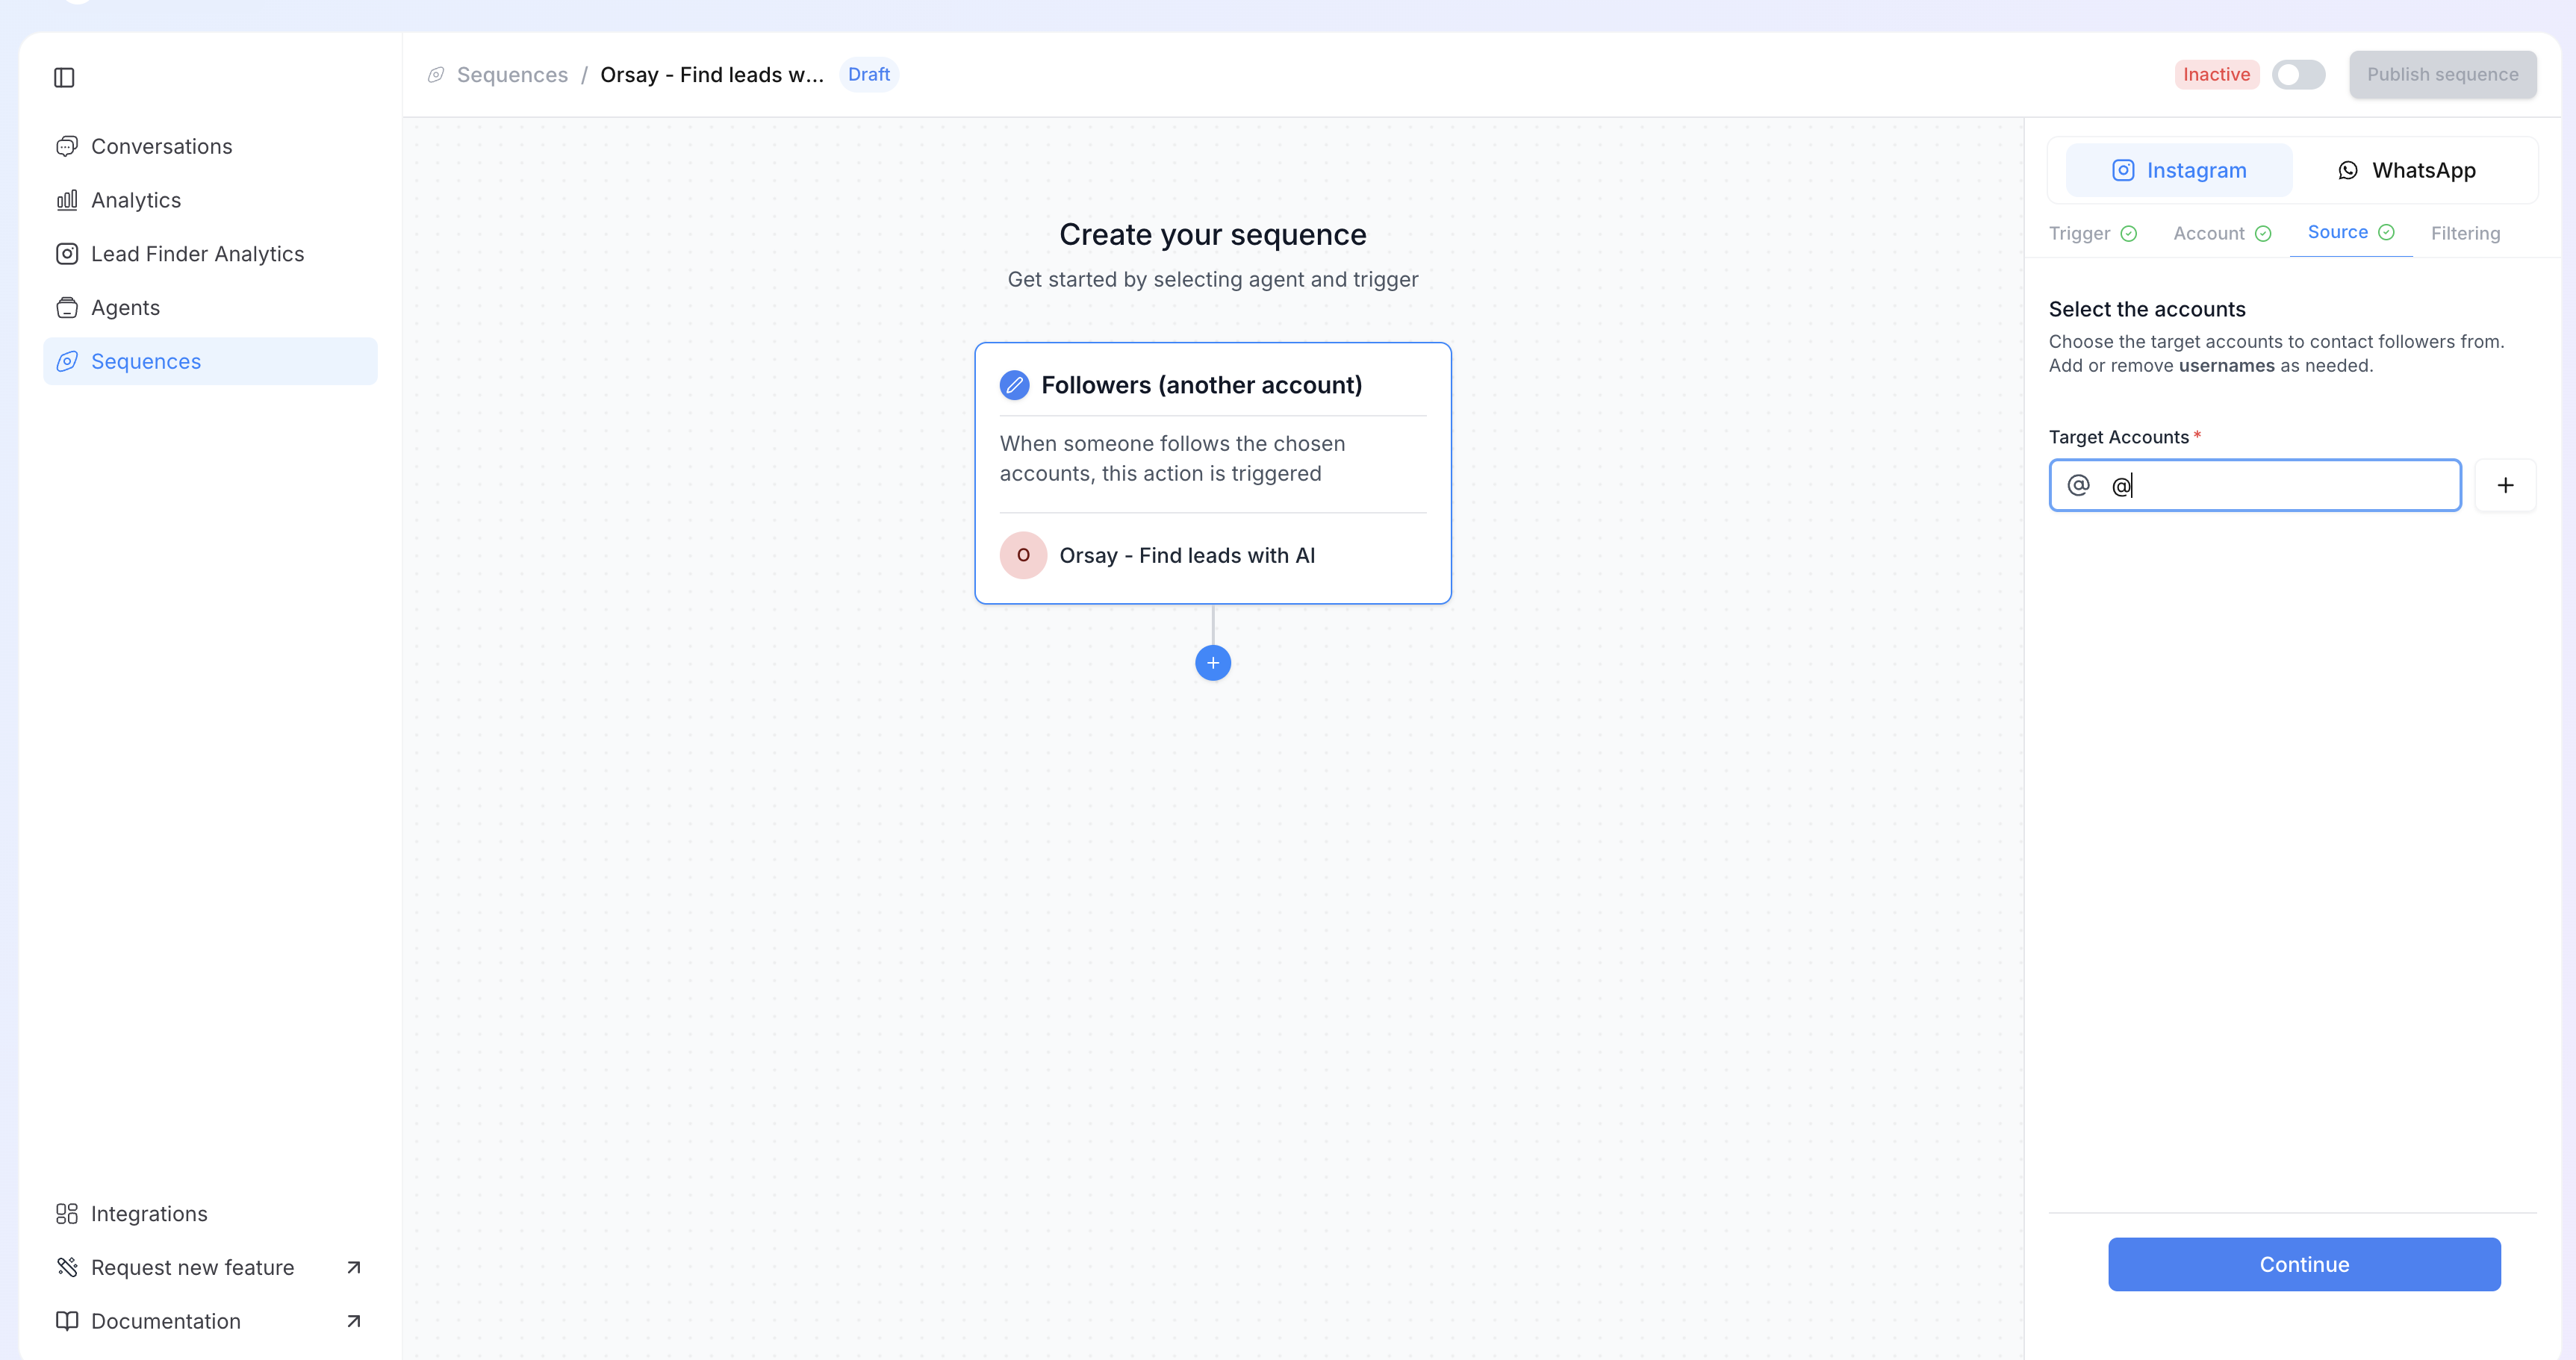2576x1360 pixels.
Task: Open the Integrations grid icon
Action: click(67, 1214)
